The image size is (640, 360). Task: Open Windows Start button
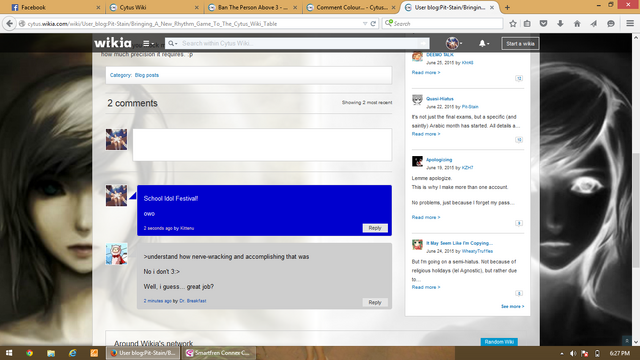[x=9, y=353]
